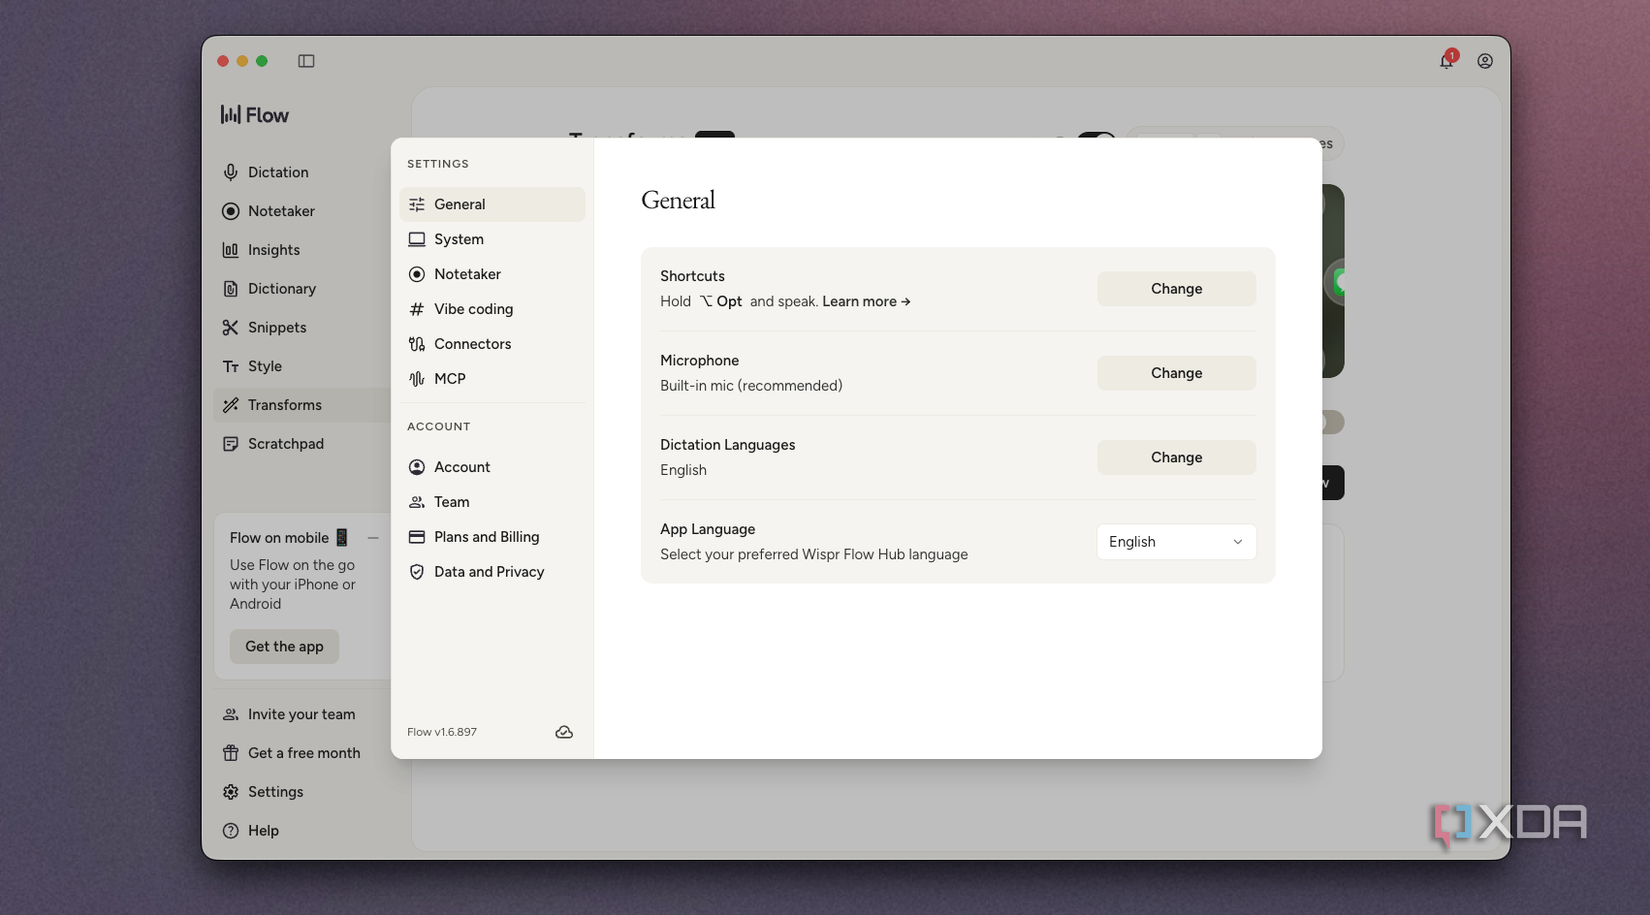Click the Data and Privacy shield icon
The width and height of the screenshot is (1650, 915).
[x=417, y=572]
